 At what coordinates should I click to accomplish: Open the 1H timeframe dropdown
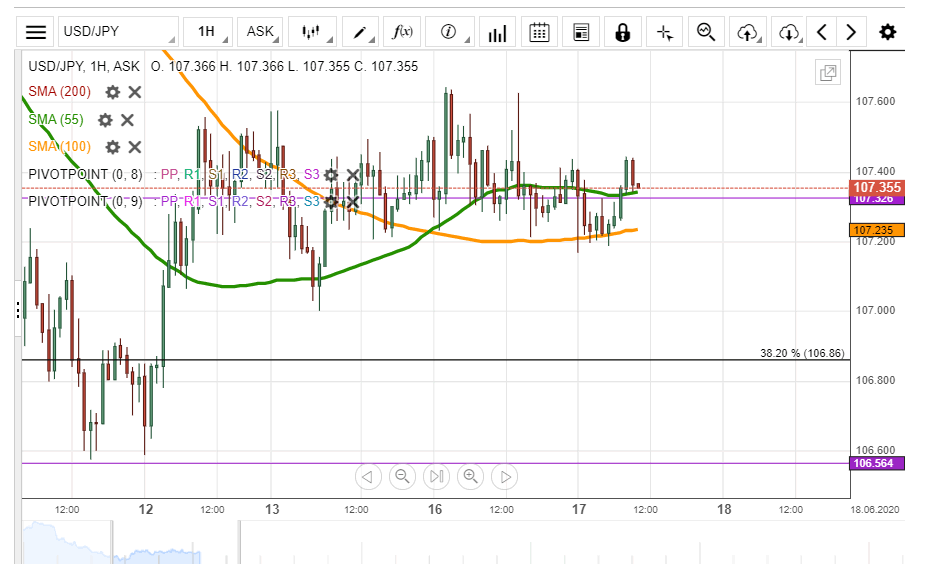207,32
